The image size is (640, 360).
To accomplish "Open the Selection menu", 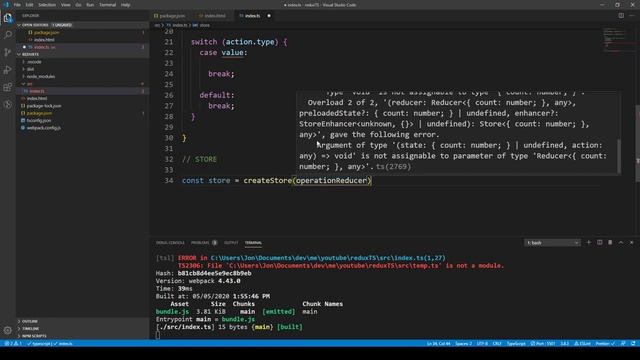I will click(x=47, y=5).
